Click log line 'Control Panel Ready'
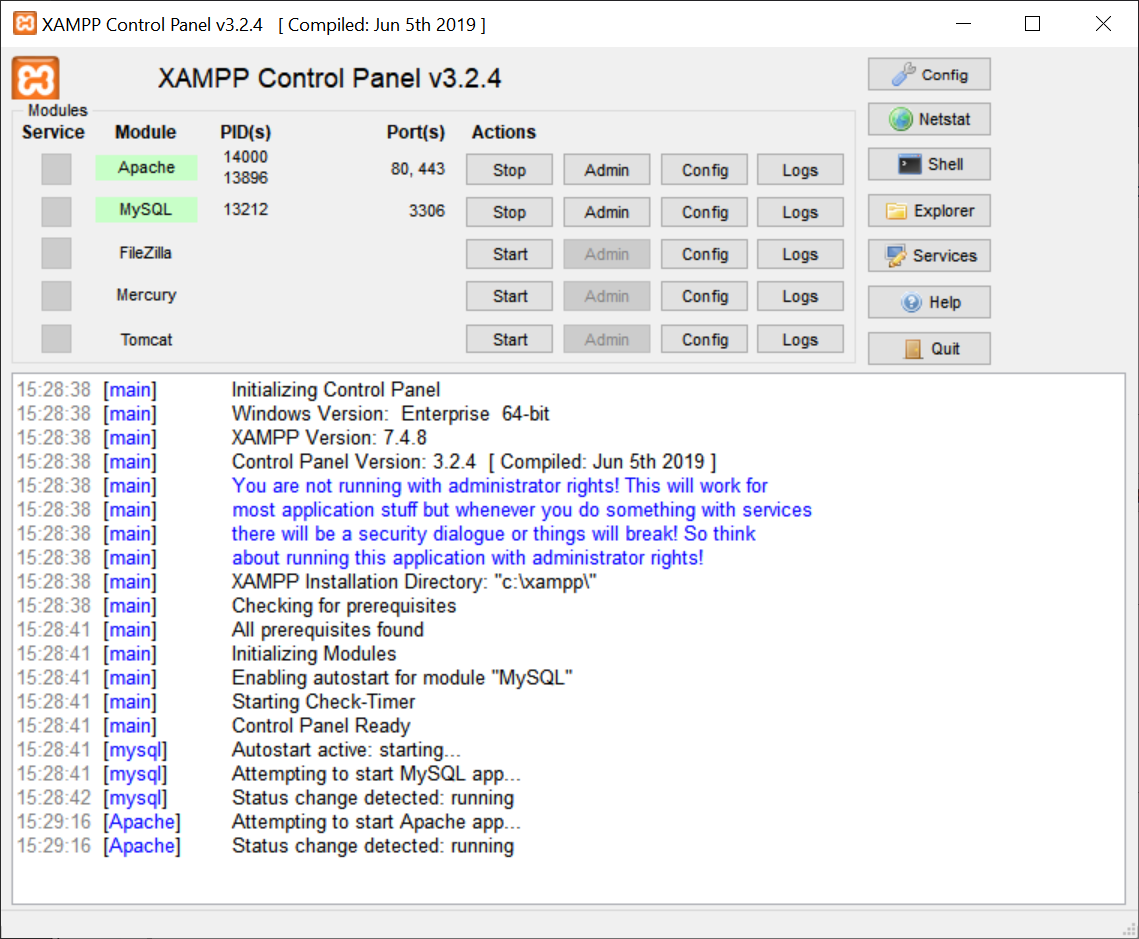The width and height of the screenshot is (1139, 939). pyautogui.click(x=321, y=725)
